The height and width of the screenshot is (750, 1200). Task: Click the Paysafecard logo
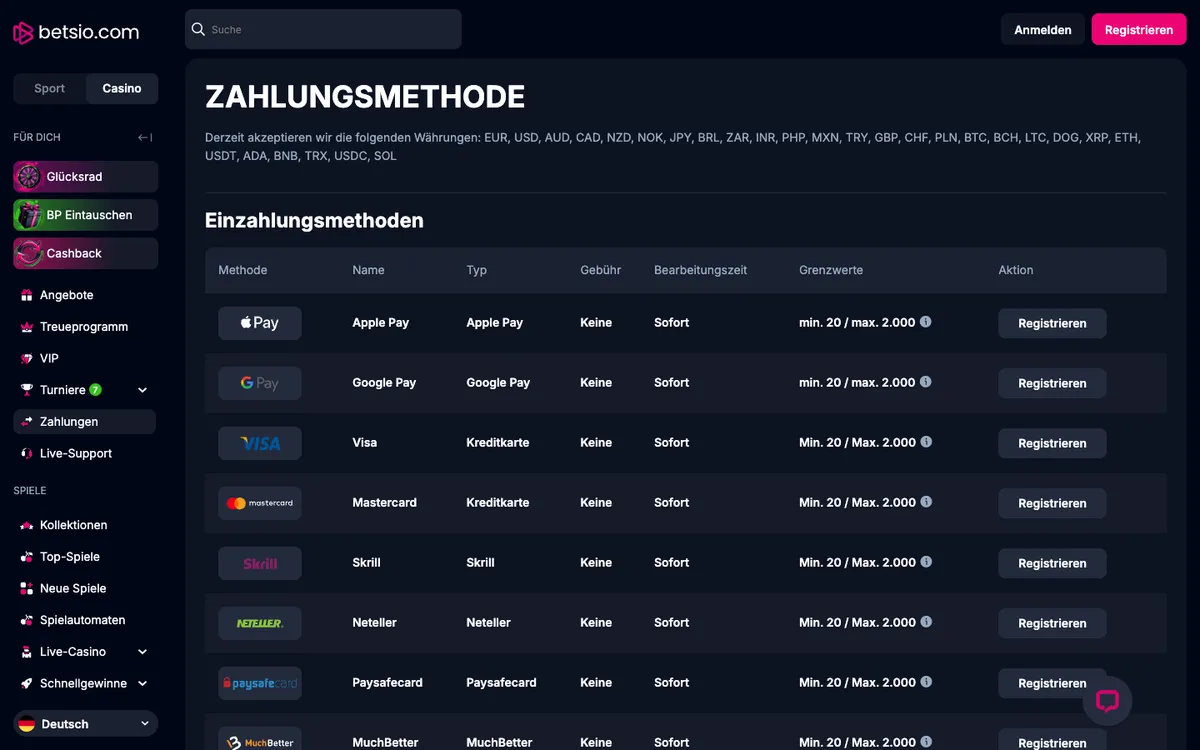pos(260,683)
